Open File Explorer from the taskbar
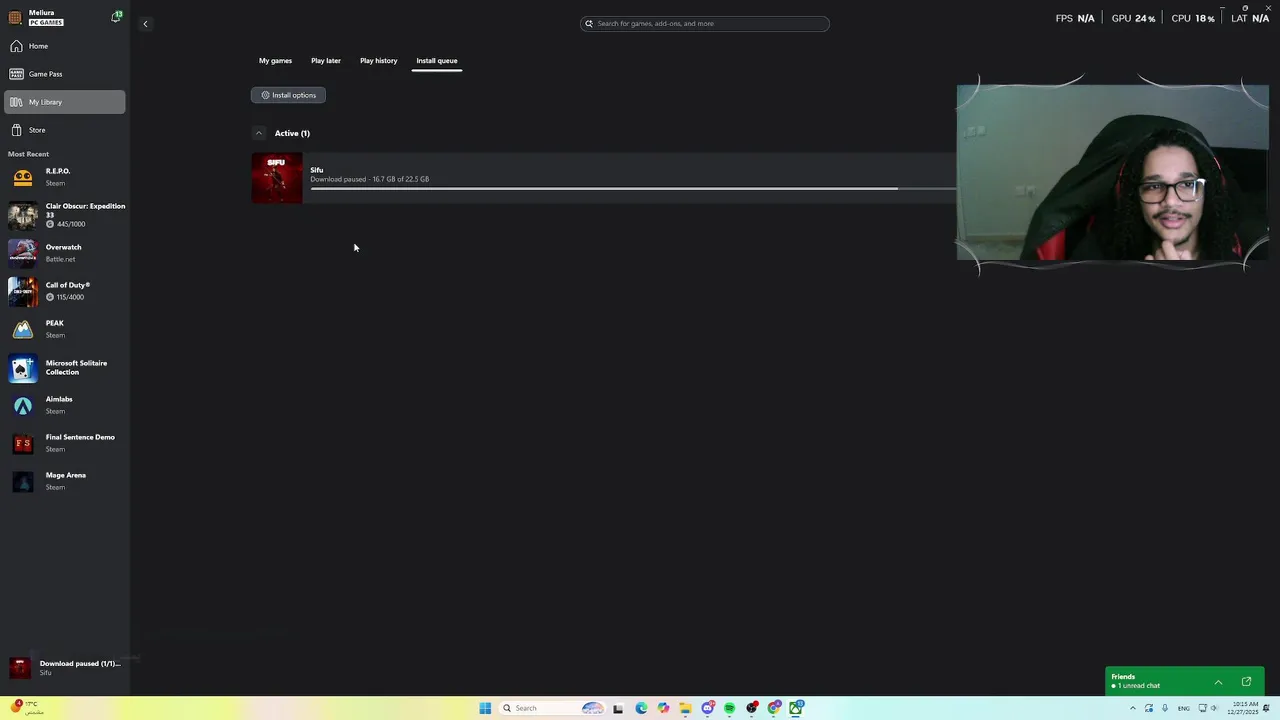Image resolution: width=1280 pixels, height=720 pixels. (x=685, y=708)
